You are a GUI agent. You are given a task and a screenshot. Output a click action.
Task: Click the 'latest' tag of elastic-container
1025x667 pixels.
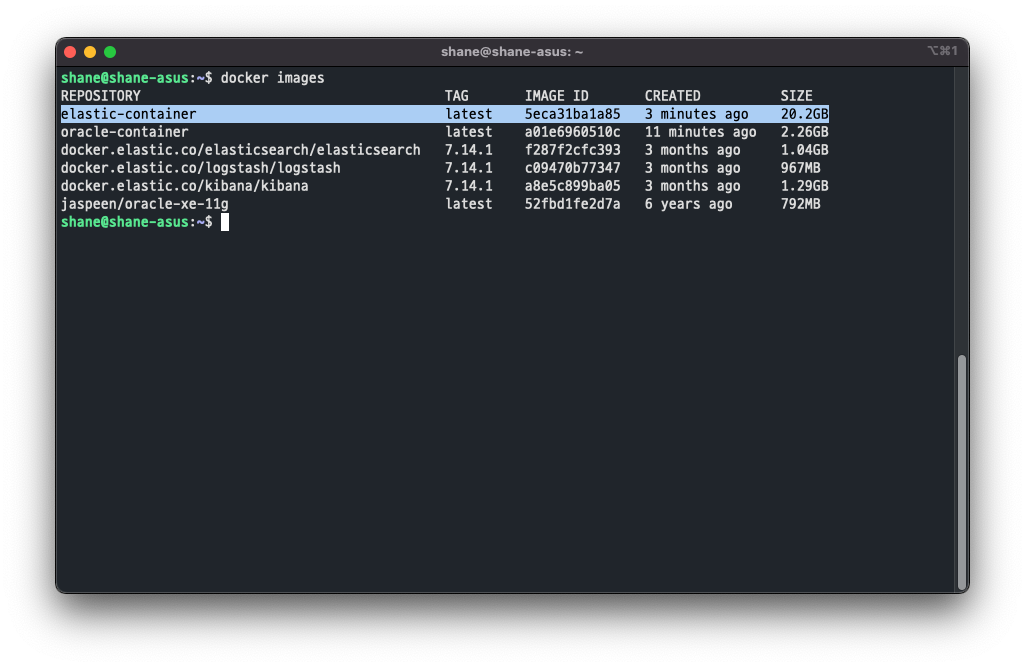[x=469, y=114]
